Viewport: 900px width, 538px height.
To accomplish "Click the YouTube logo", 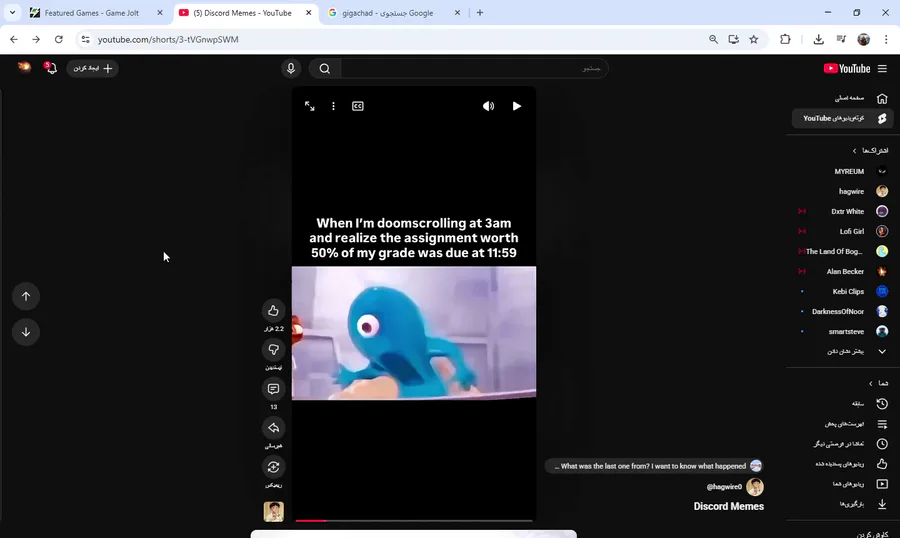I will coord(847,68).
